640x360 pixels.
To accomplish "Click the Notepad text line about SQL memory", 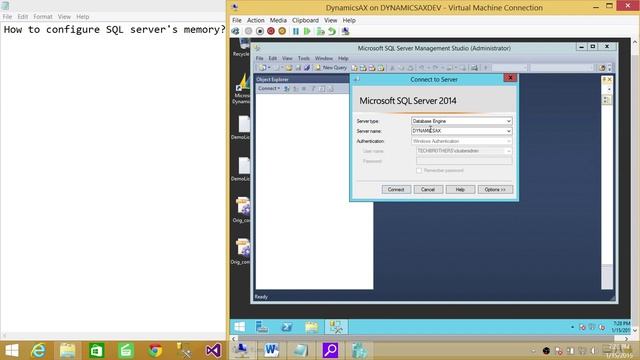I will point(115,29).
